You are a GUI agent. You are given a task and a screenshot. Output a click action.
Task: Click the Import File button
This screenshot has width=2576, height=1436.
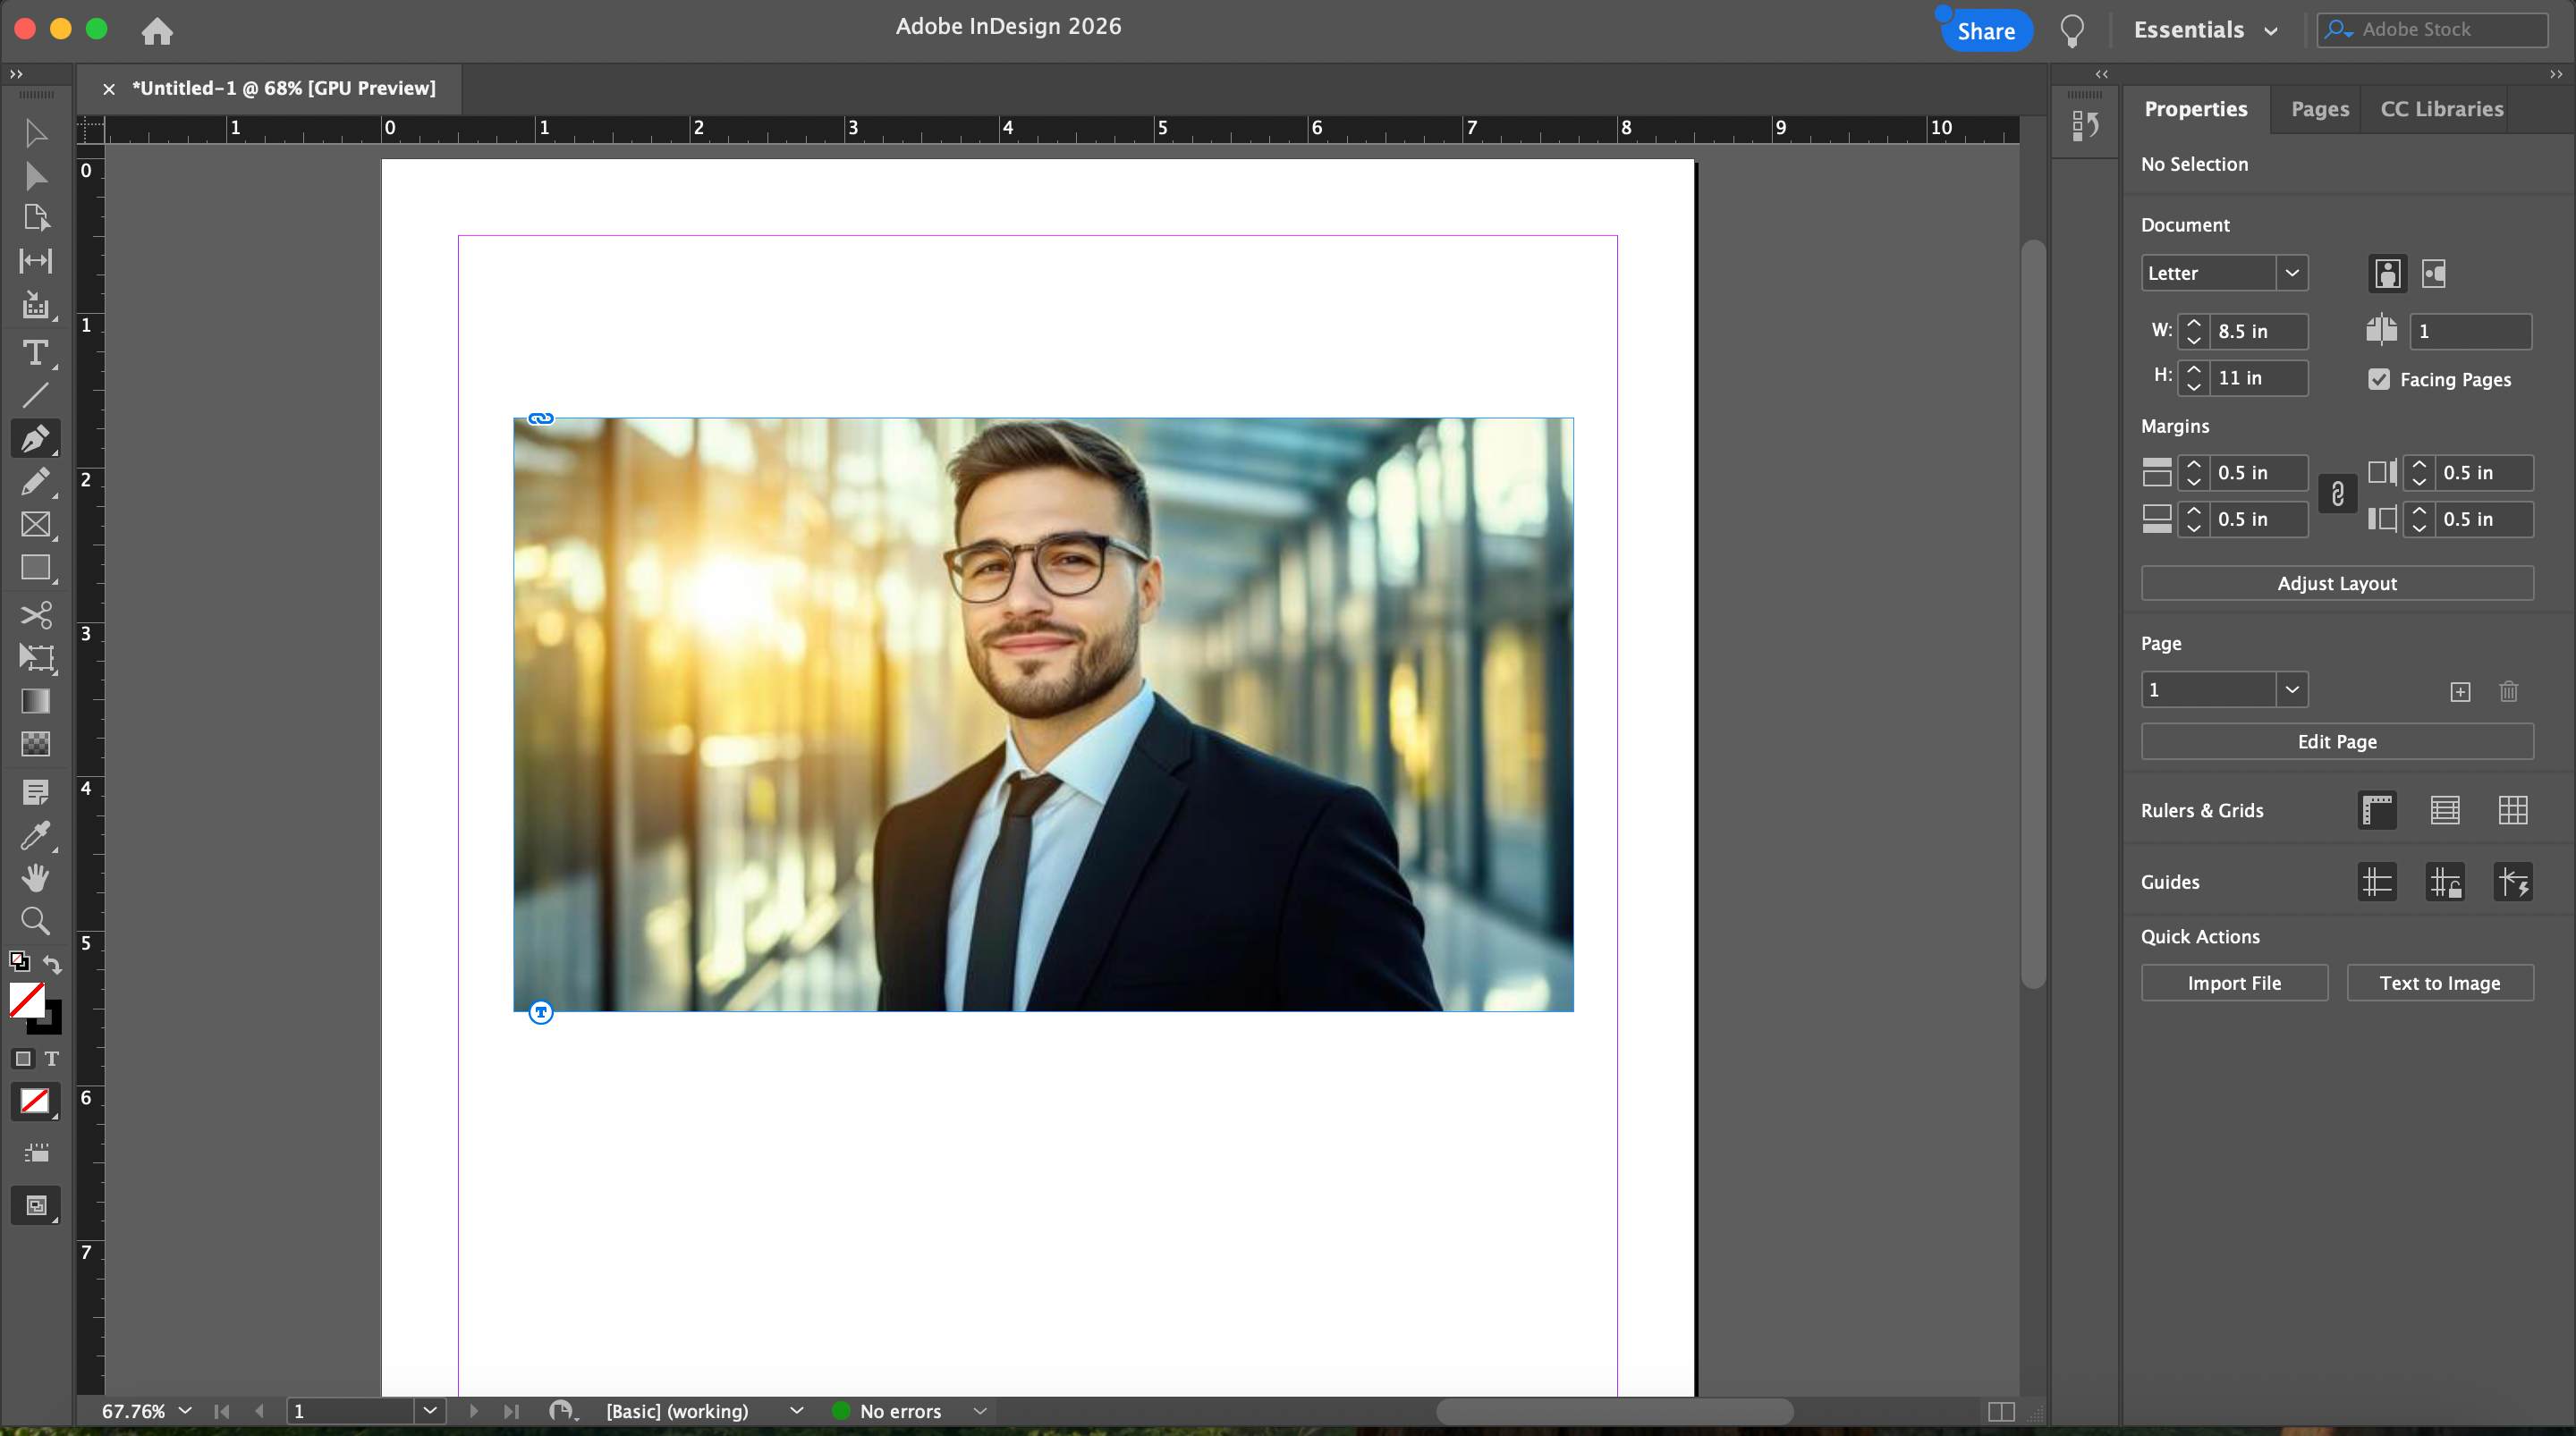(2233, 983)
